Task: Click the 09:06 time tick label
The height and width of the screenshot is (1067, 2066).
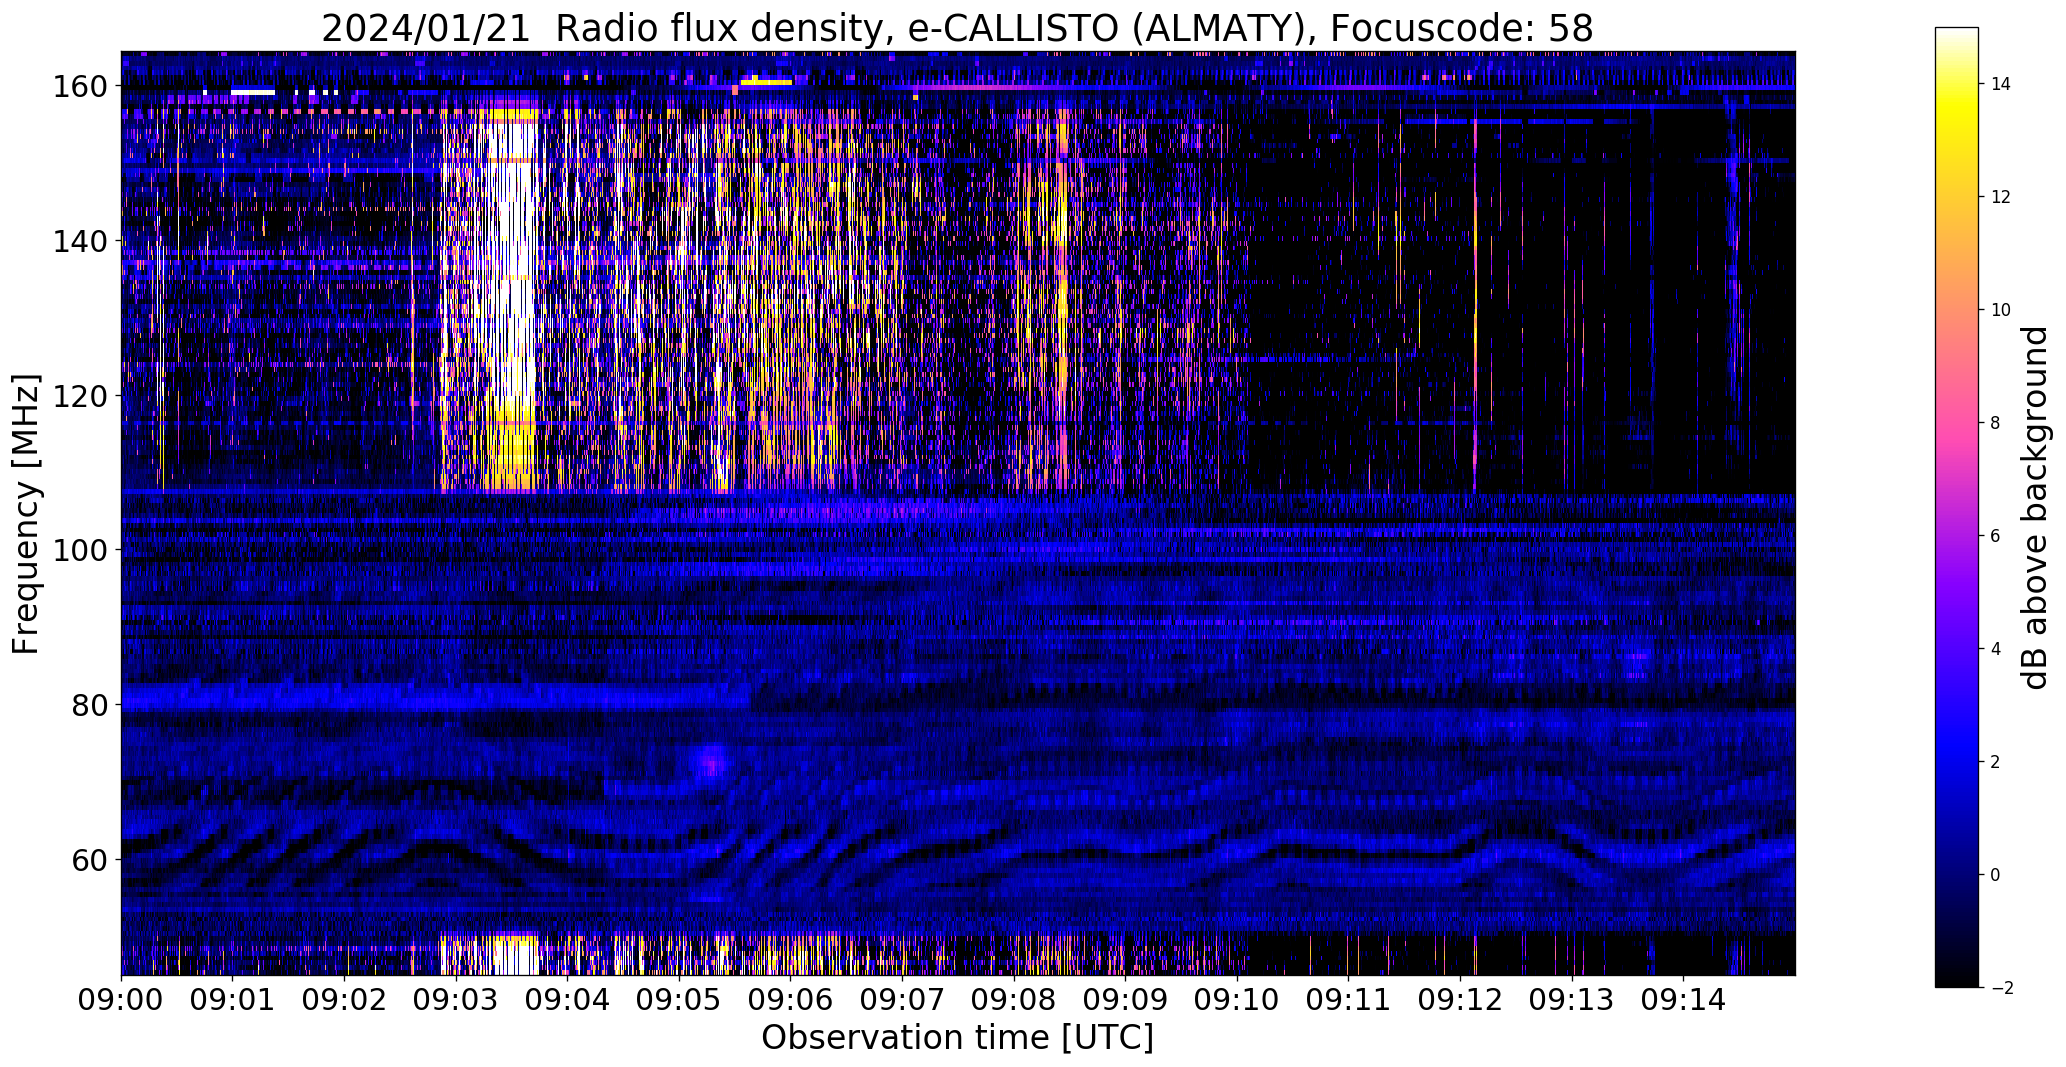Action: (x=791, y=1000)
